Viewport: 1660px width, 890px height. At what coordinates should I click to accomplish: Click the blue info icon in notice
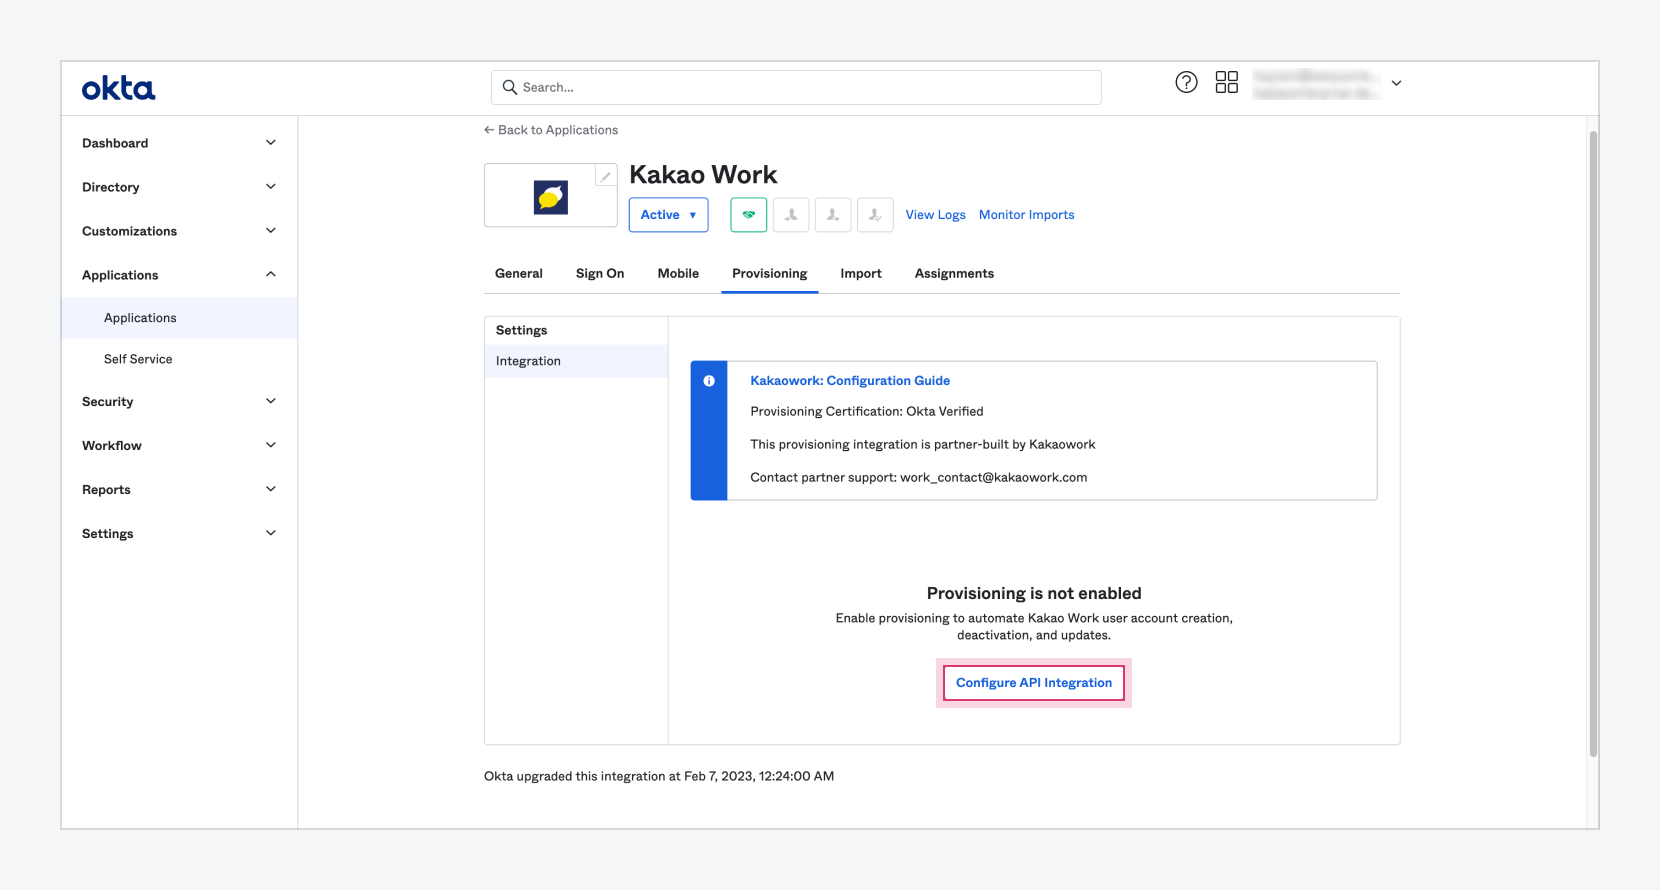(709, 381)
